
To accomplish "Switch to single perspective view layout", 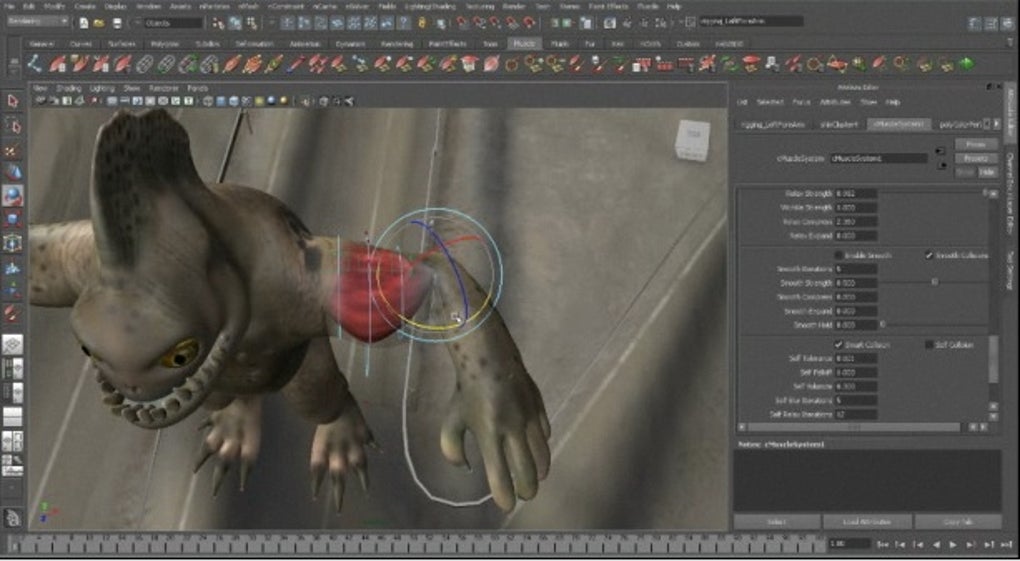I will (x=12, y=344).
